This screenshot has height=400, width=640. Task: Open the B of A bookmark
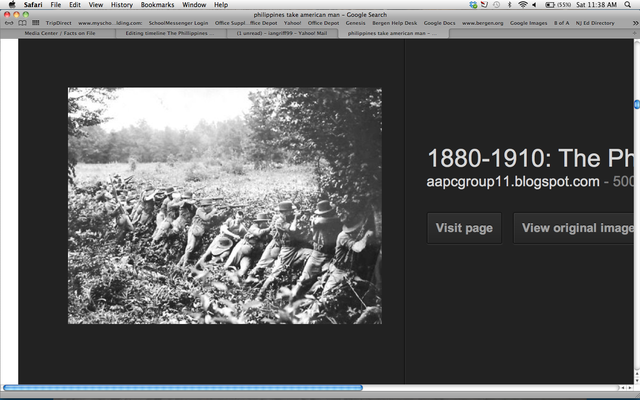(x=561, y=23)
